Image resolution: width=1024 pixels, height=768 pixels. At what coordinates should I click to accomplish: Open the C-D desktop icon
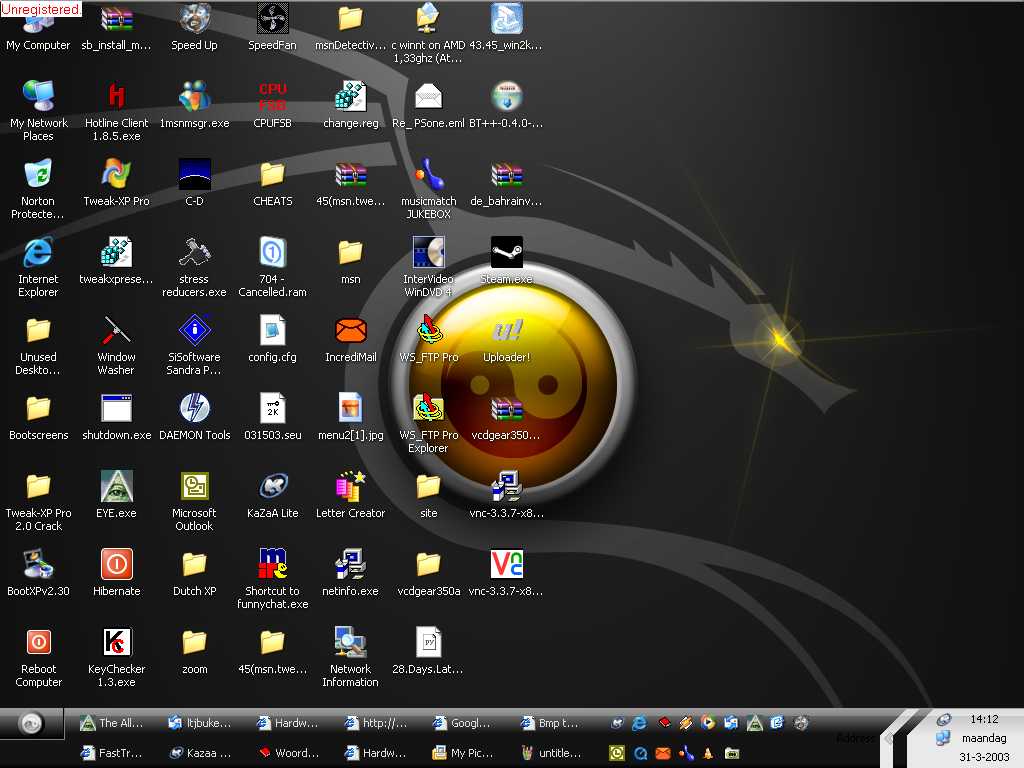(194, 175)
